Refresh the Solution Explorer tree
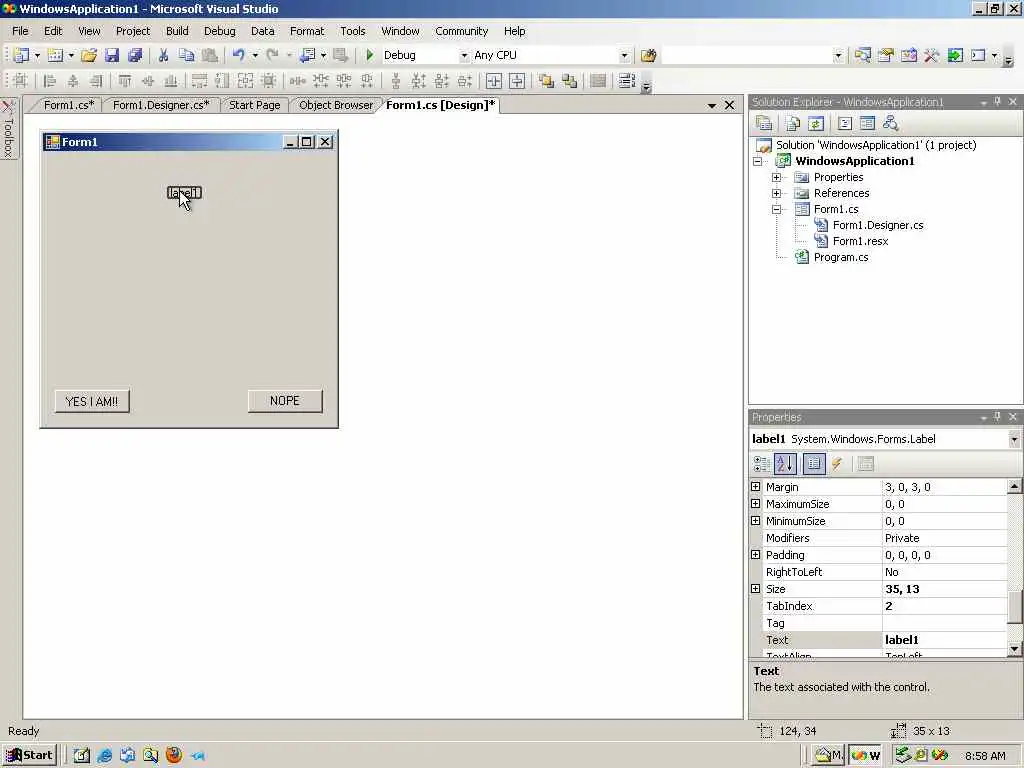The image size is (1024, 768). [x=816, y=123]
